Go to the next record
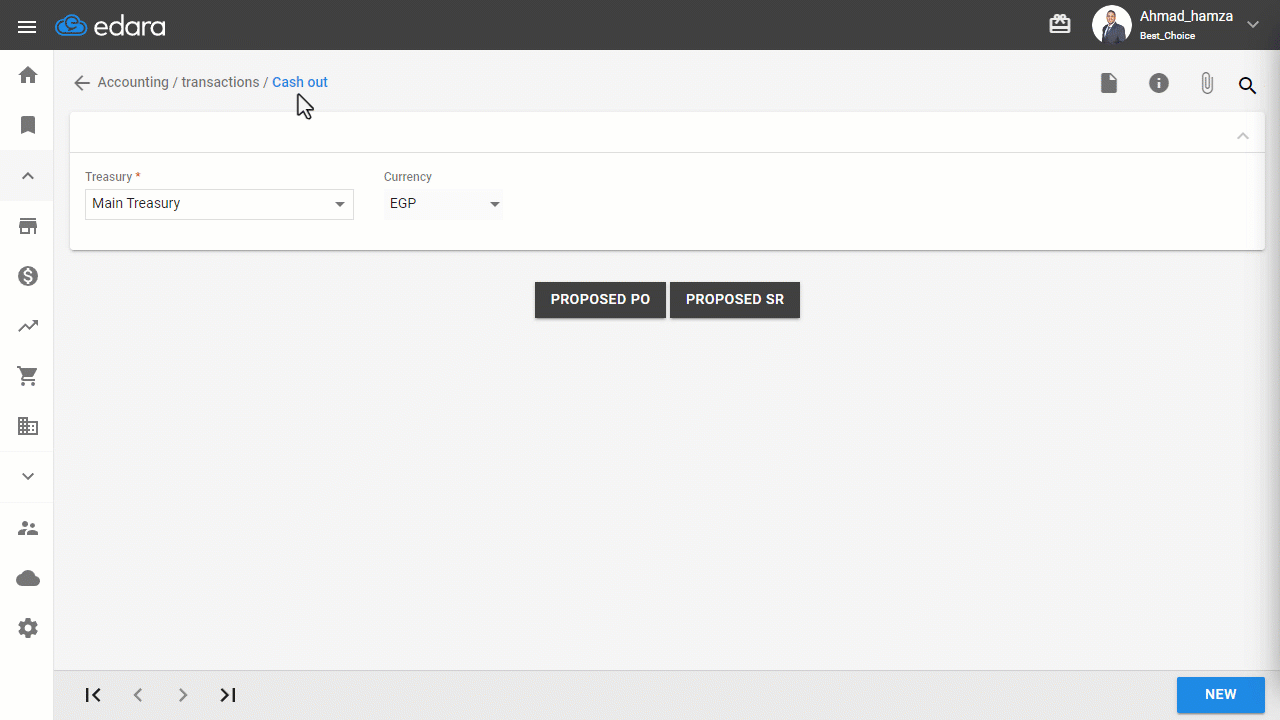 (183, 695)
